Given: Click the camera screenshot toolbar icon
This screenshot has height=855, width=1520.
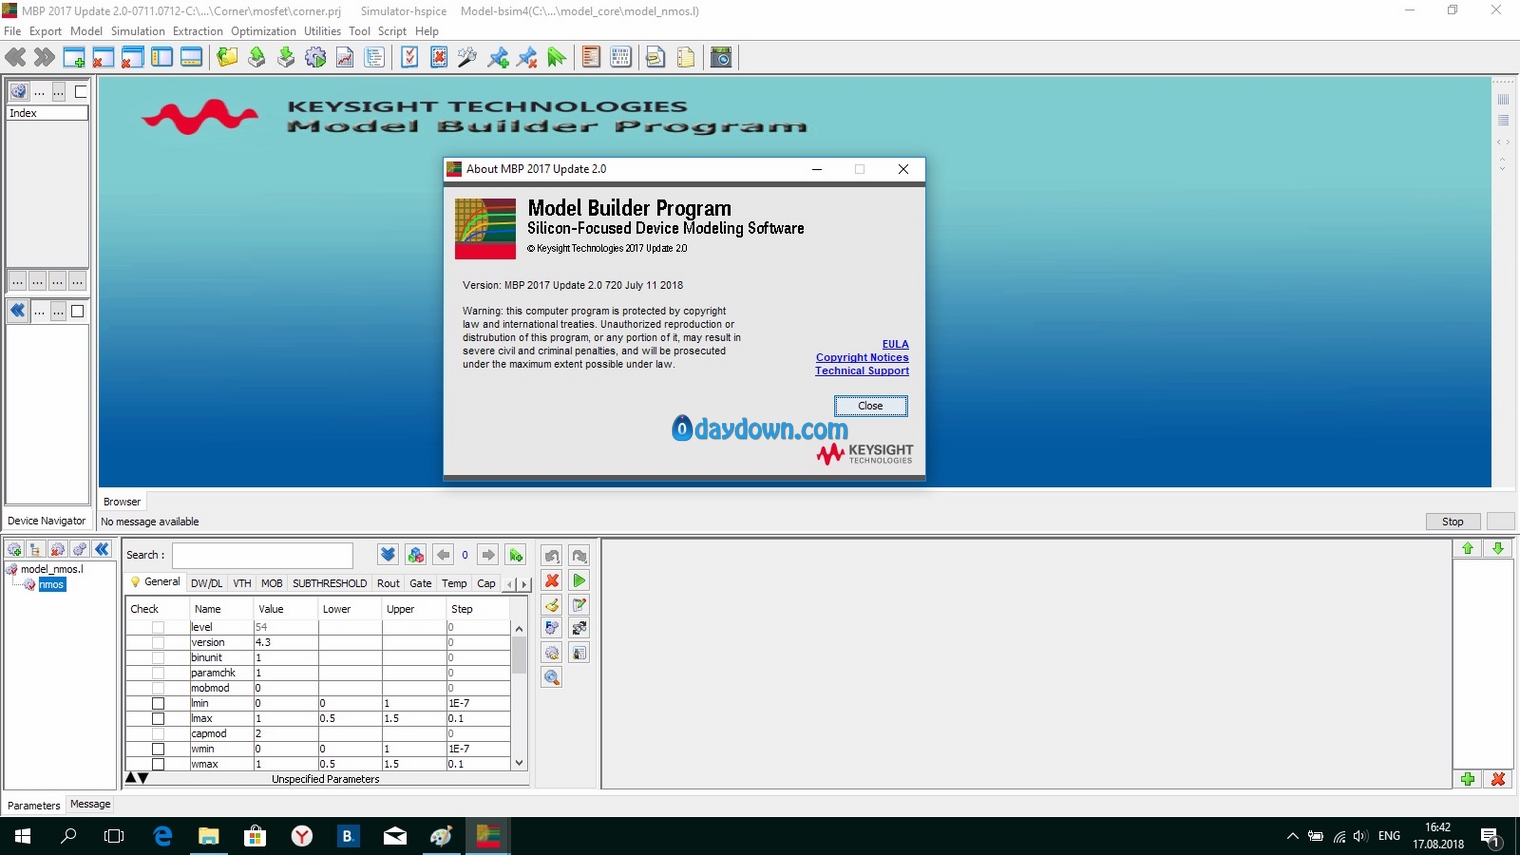Looking at the screenshot, I should click(721, 57).
